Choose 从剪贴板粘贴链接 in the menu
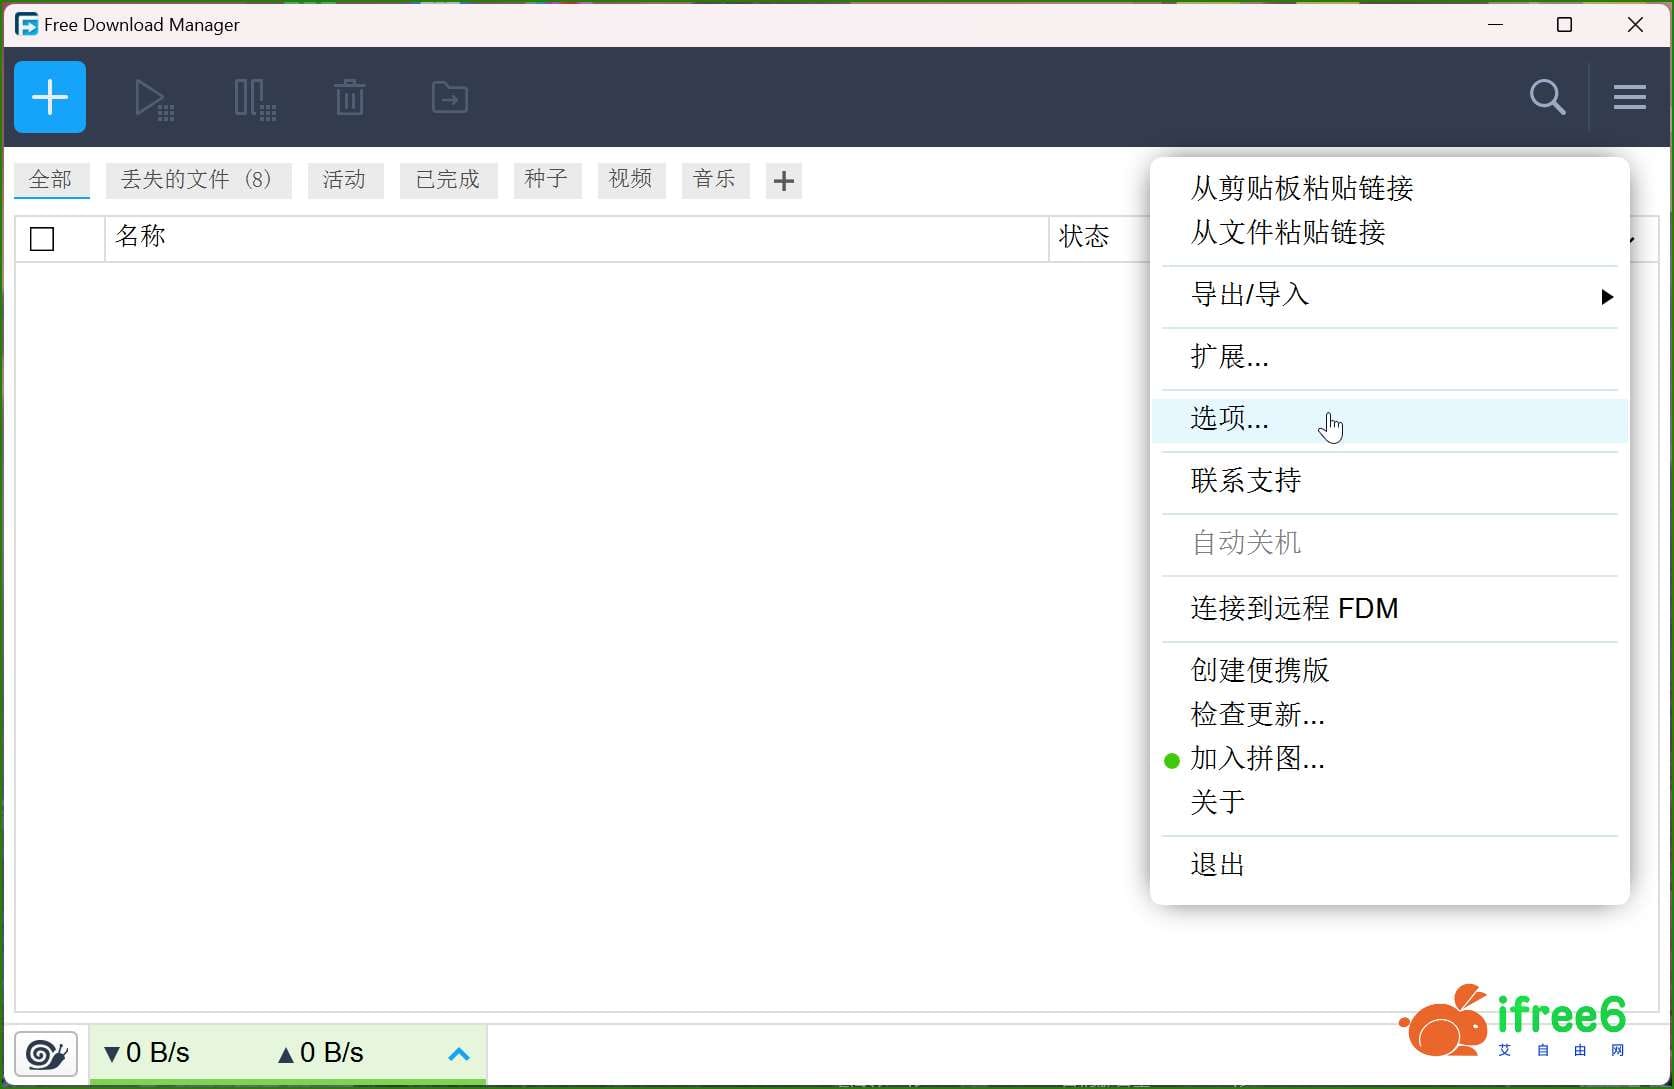Image resolution: width=1674 pixels, height=1089 pixels. click(1301, 188)
